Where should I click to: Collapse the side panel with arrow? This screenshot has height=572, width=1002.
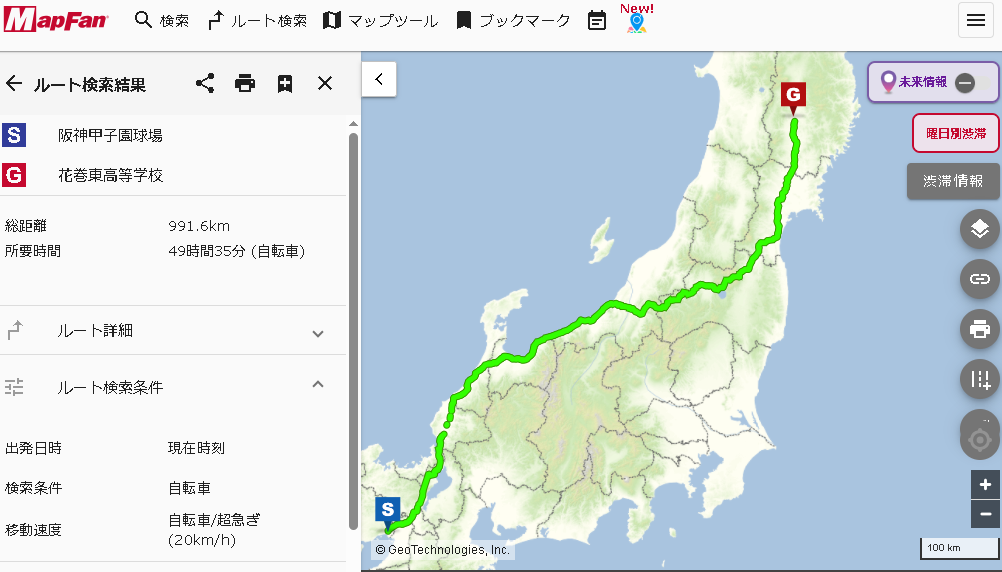click(379, 79)
